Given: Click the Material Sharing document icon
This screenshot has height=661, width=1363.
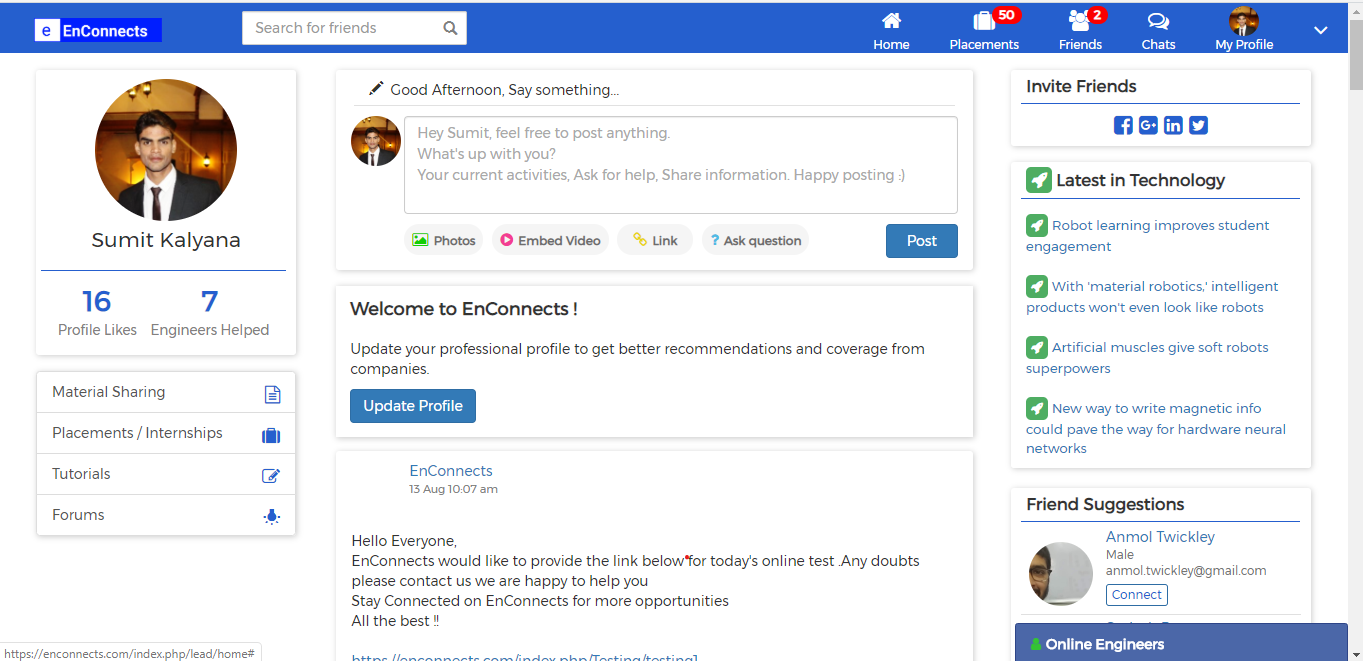Looking at the screenshot, I should point(272,394).
